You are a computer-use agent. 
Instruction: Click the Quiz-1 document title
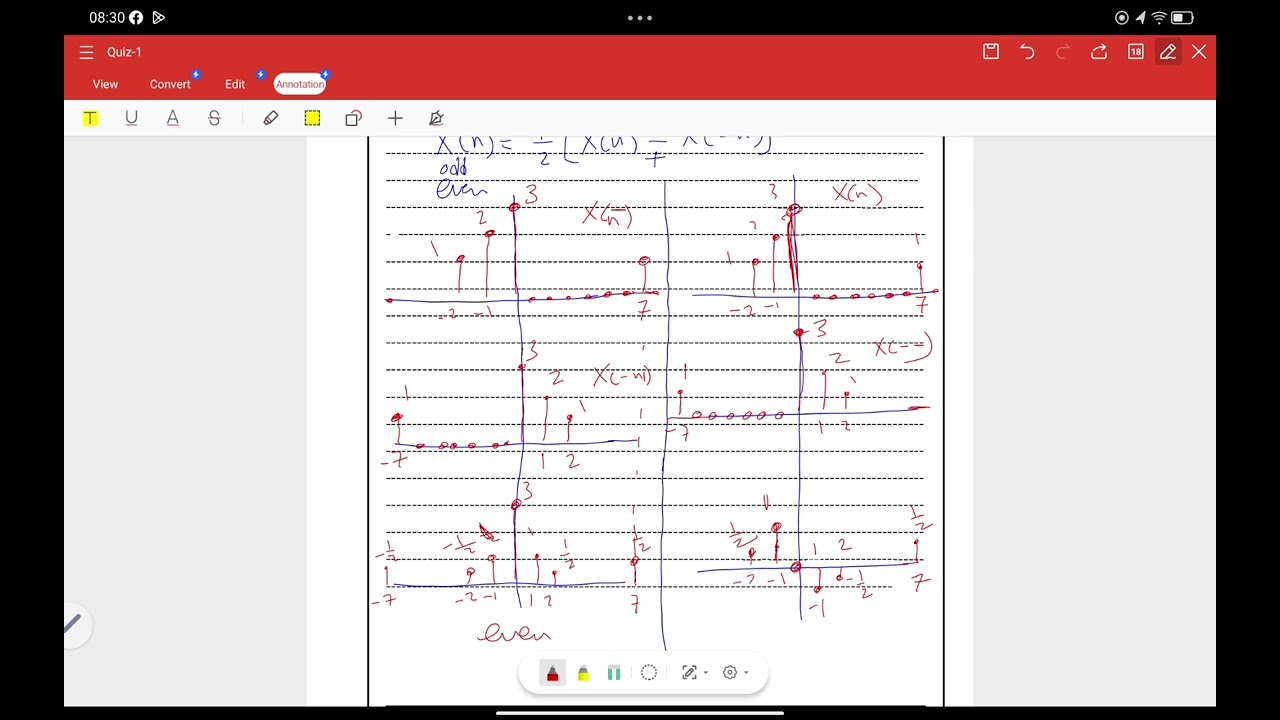[124, 52]
